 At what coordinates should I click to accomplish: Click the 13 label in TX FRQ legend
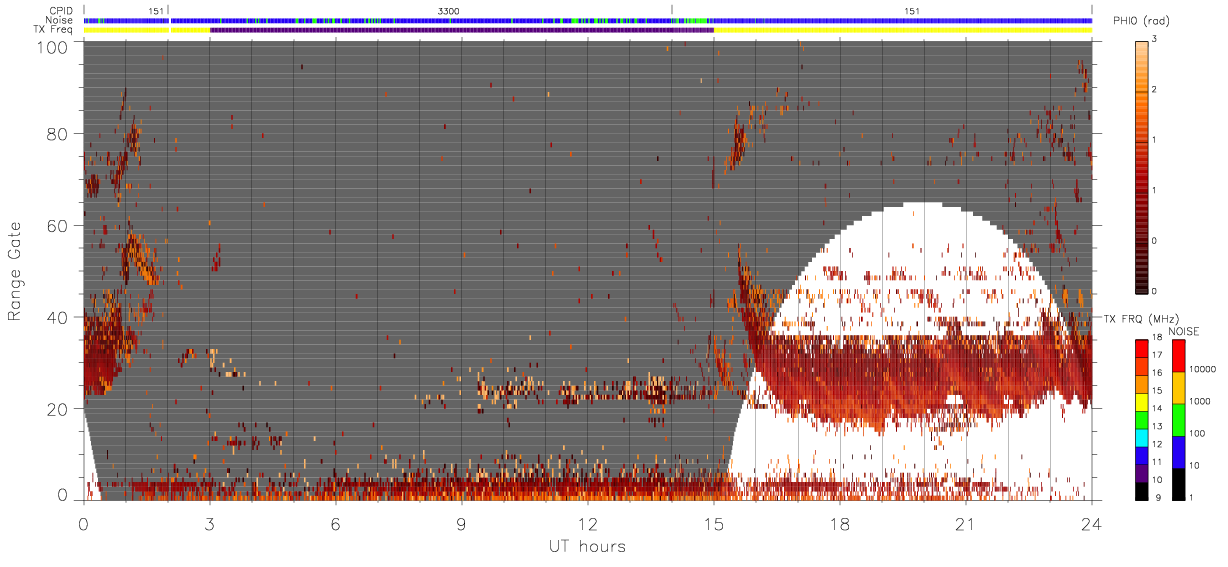[1155, 426]
